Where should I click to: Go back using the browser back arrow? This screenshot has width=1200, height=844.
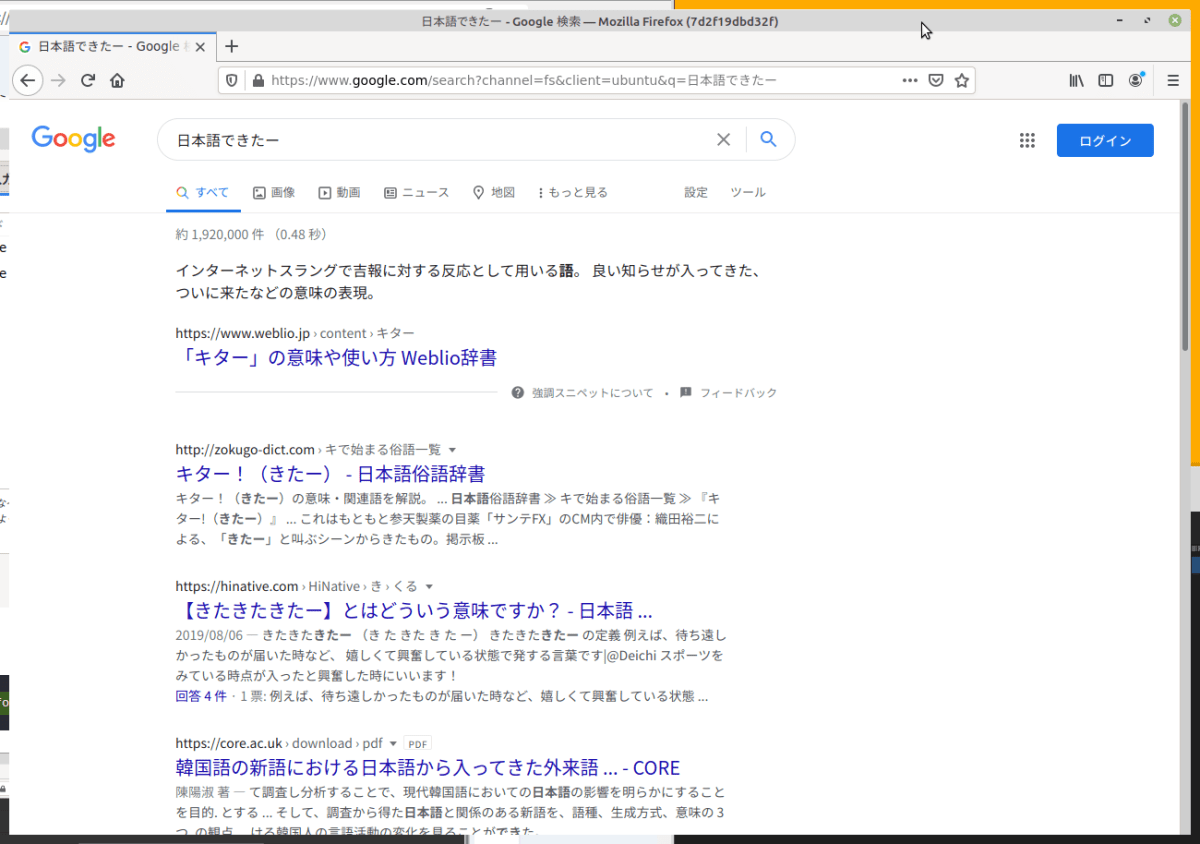click(x=28, y=81)
